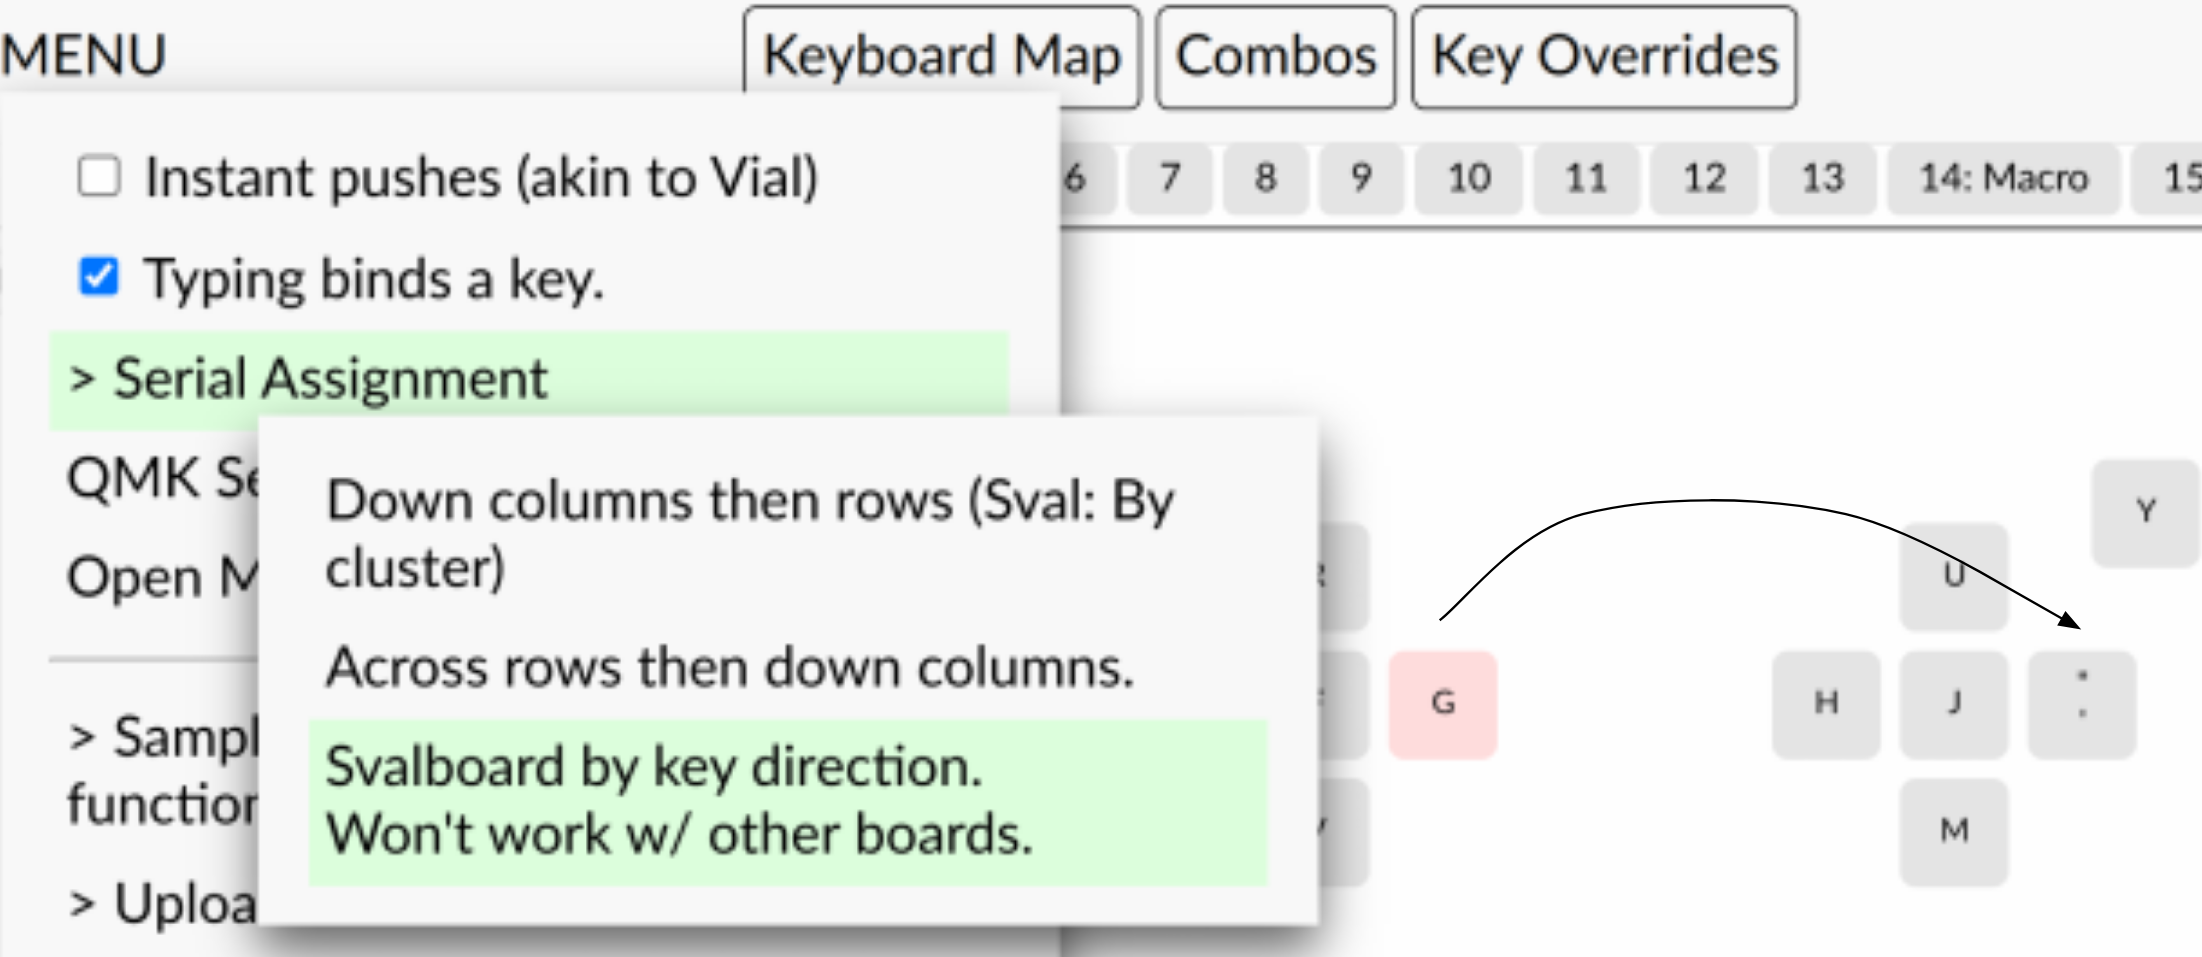Viewport: 2202px width, 957px height.
Task: Select the Y key on keyboard
Action: click(2146, 513)
